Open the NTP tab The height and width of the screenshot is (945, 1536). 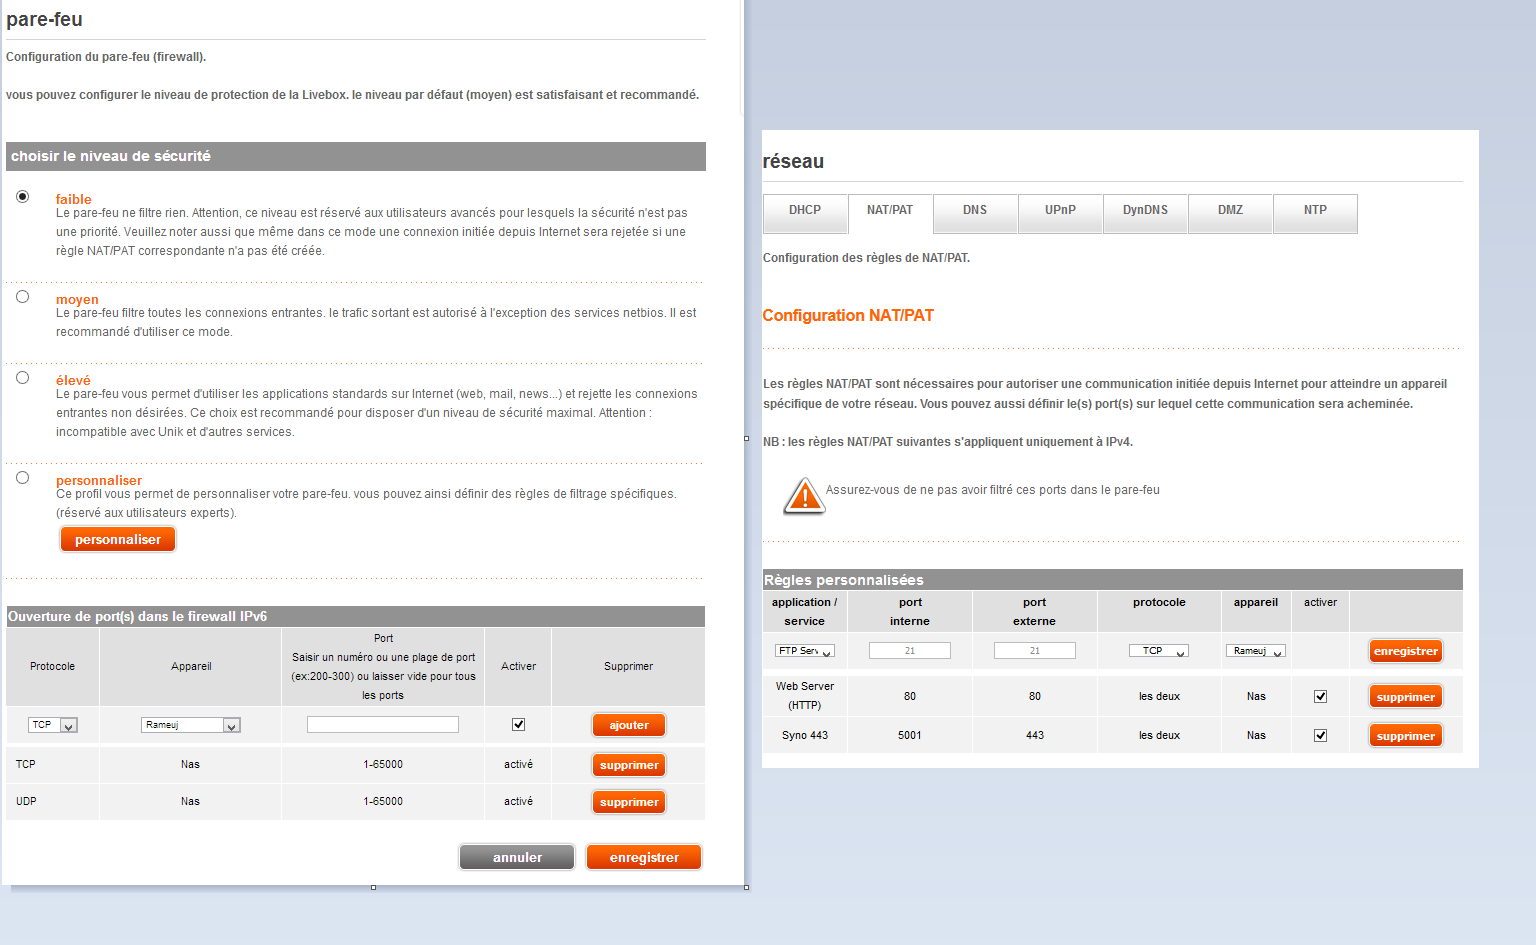coord(1315,213)
